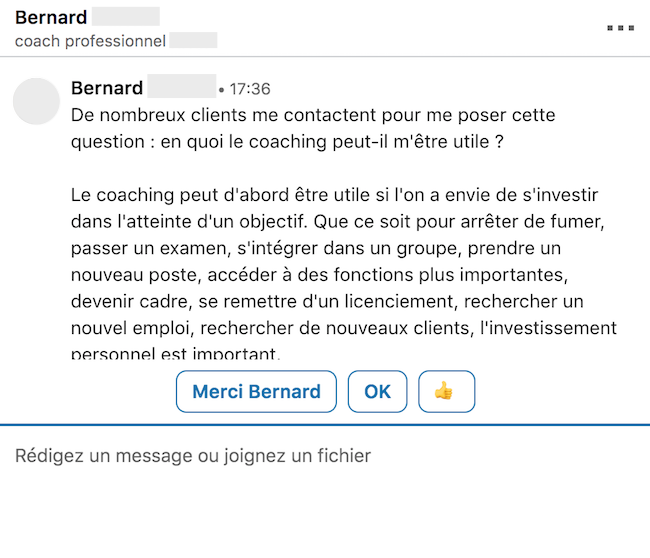The height and width of the screenshot is (558, 650).
Task: Click the line "question : en quoi le coaching"
Action: pyautogui.click(x=286, y=142)
